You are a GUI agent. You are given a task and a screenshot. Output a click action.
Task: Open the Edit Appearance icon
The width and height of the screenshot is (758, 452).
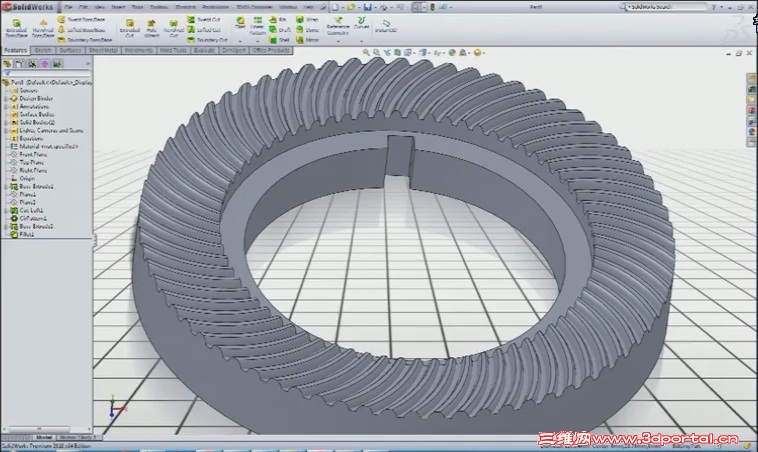pyautogui.click(x=452, y=52)
